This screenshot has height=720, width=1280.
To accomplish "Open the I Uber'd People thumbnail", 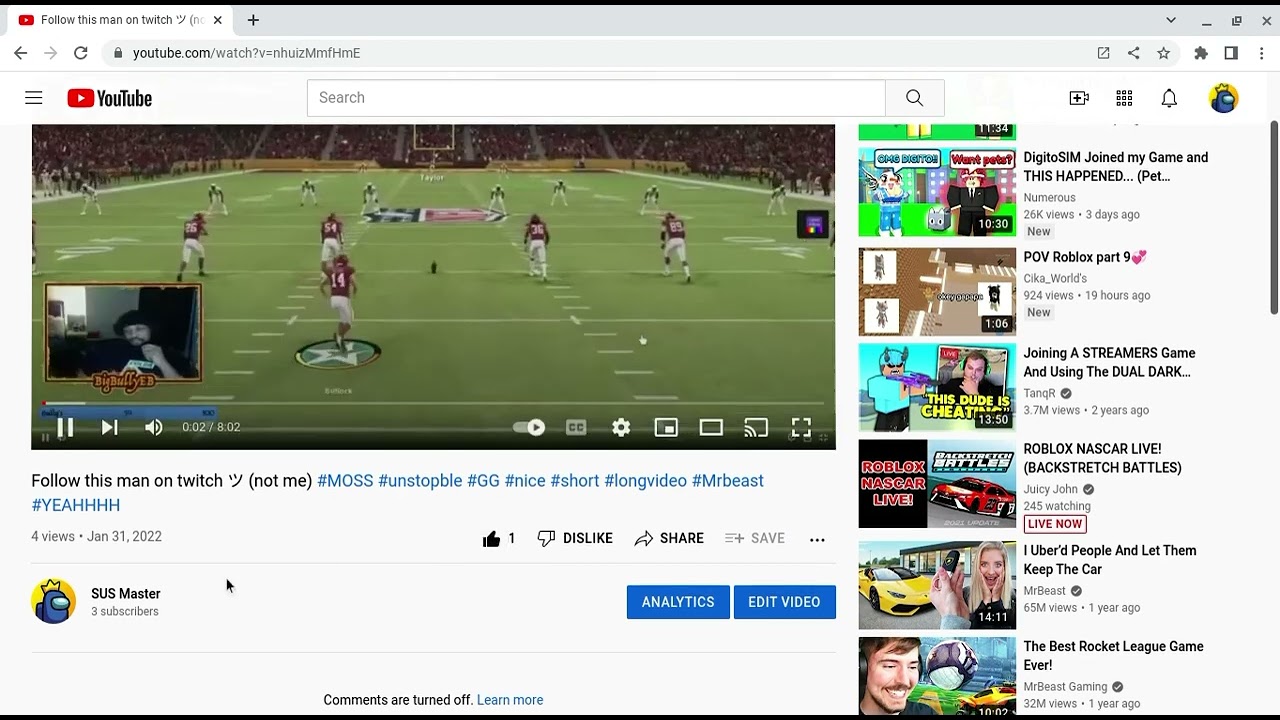I will click(937, 585).
